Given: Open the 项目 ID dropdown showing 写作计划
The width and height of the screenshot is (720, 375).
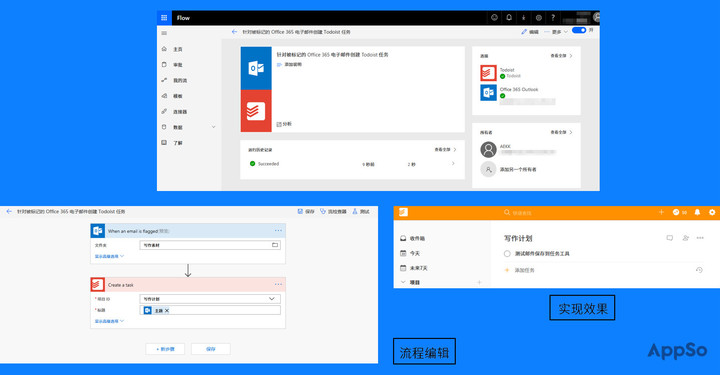Looking at the screenshot, I should pos(210,299).
